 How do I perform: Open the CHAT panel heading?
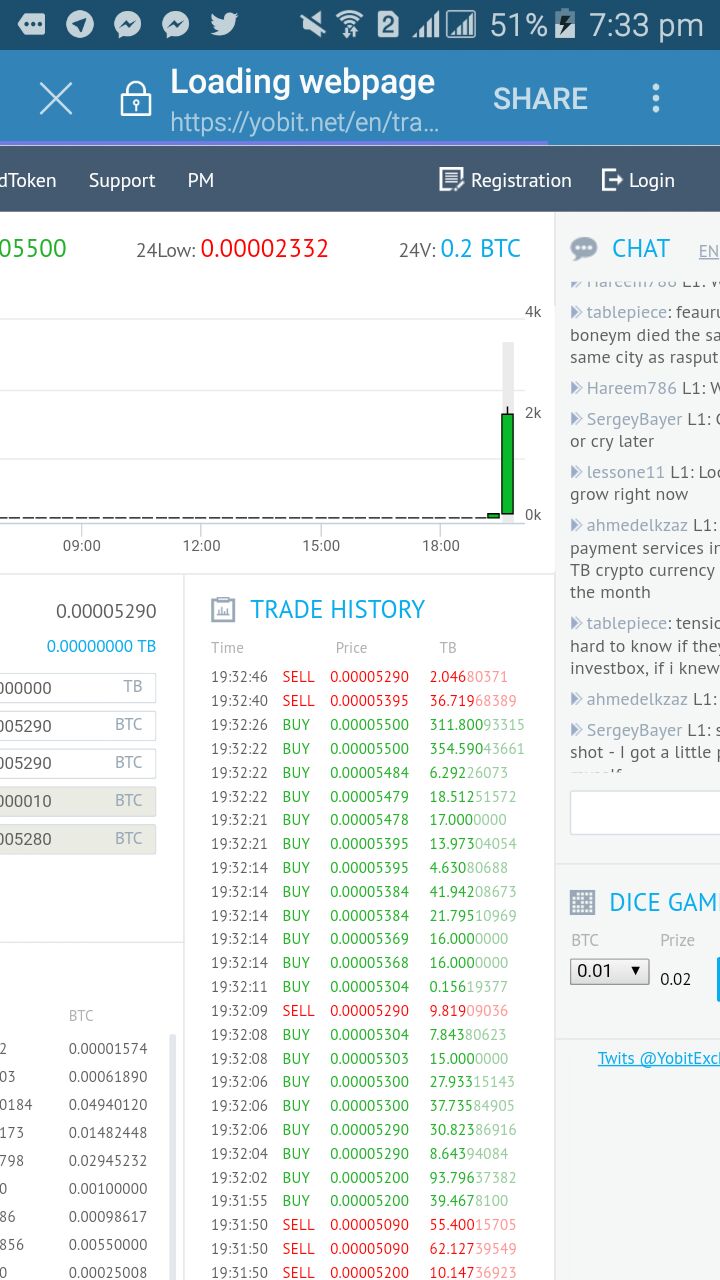point(641,249)
